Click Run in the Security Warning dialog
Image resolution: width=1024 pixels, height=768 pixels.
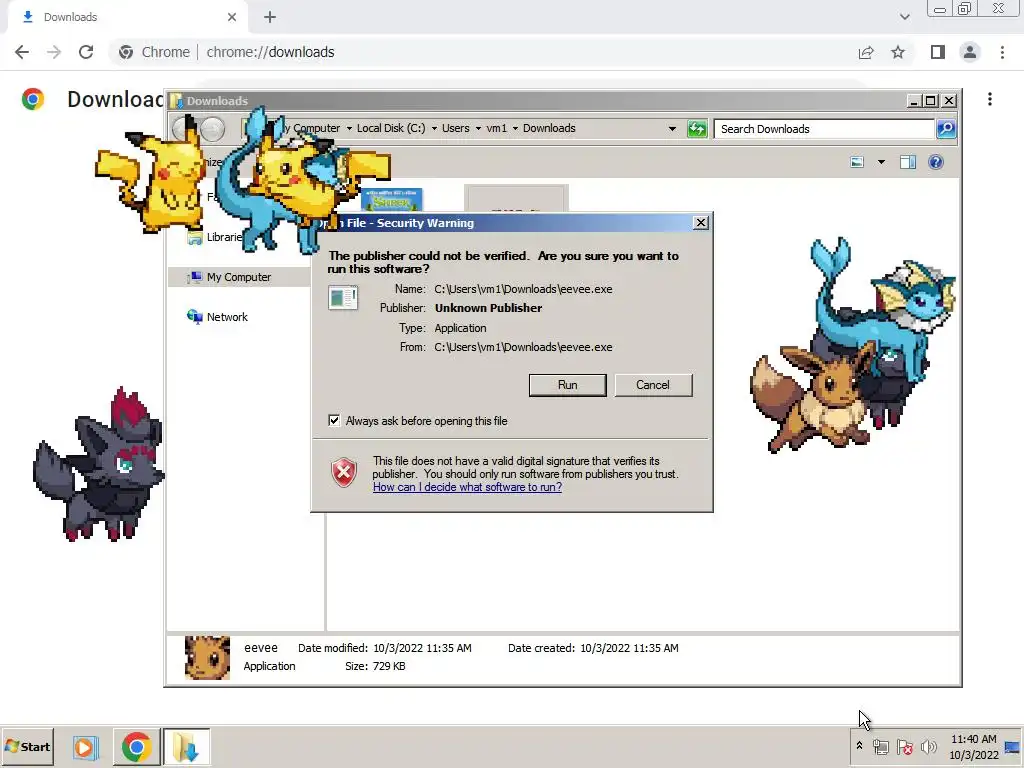click(568, 385)
